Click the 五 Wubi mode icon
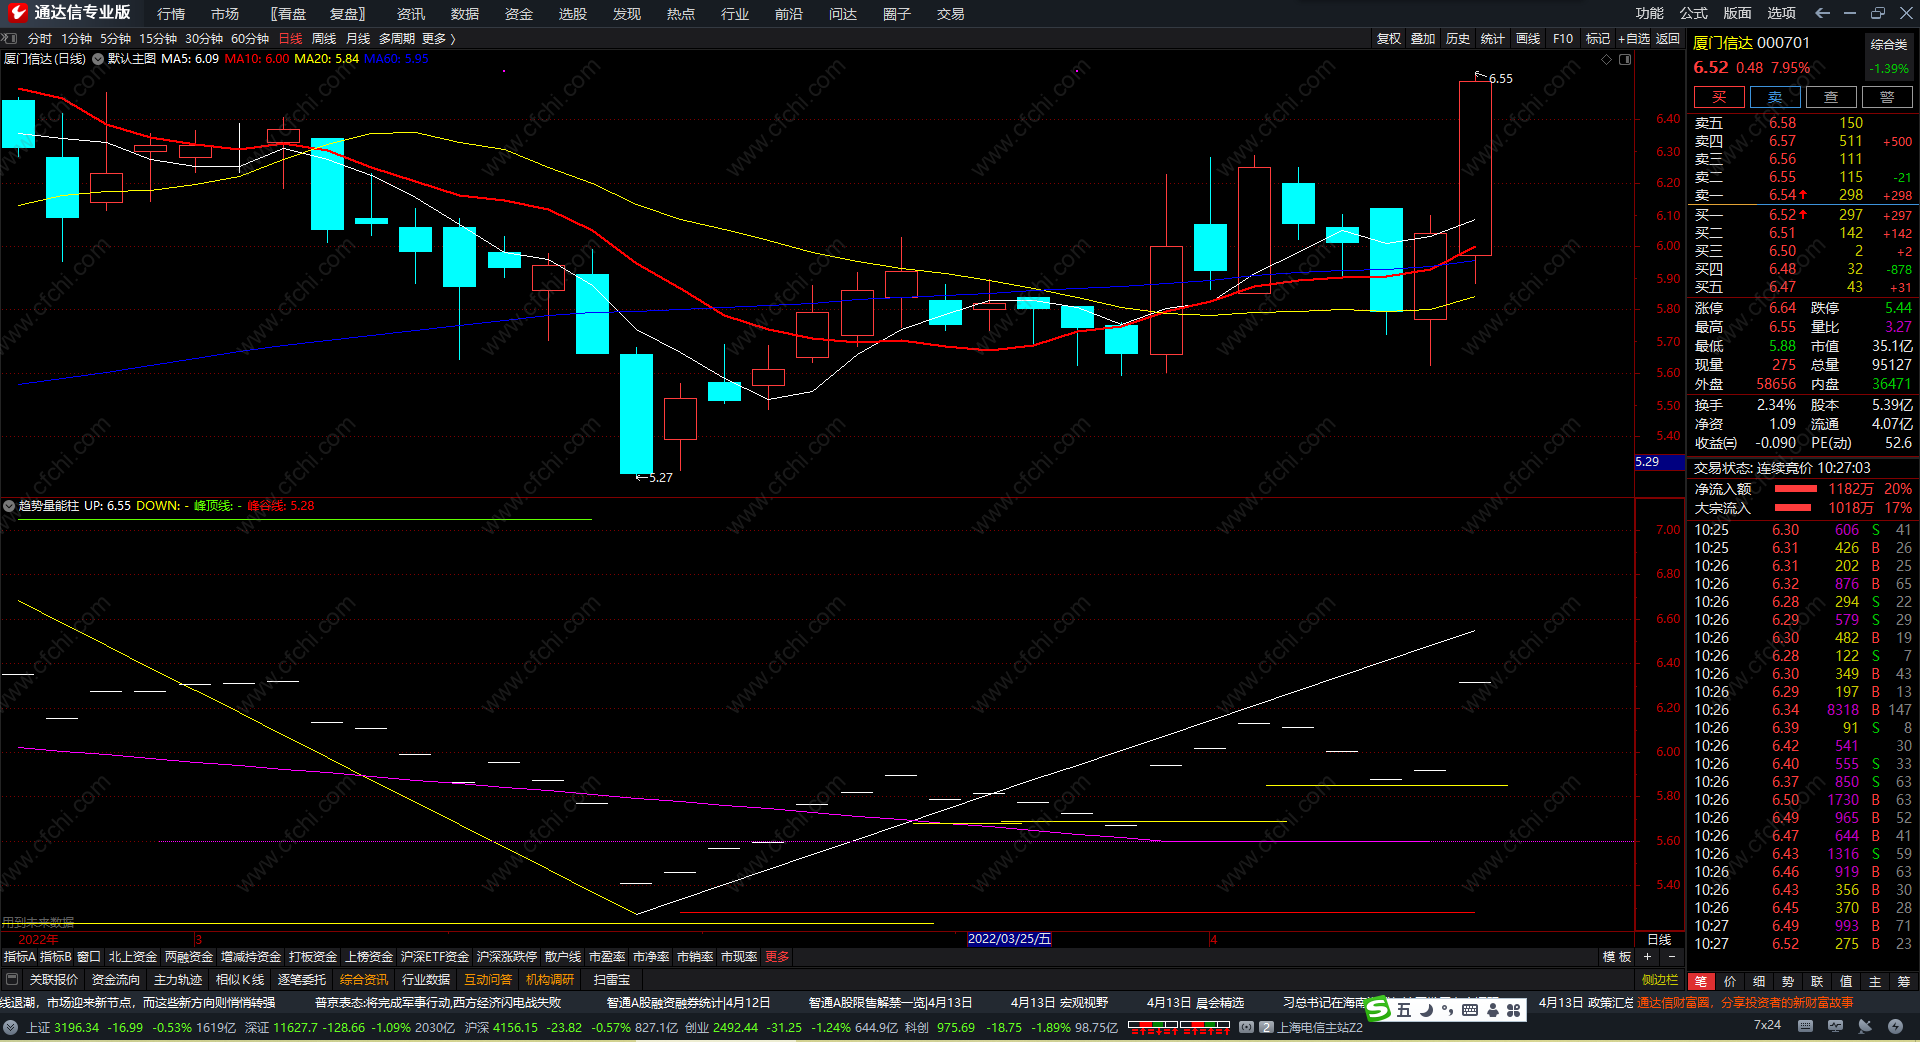Screen dimensions: 1920x1042 tap(1404, 1010)
